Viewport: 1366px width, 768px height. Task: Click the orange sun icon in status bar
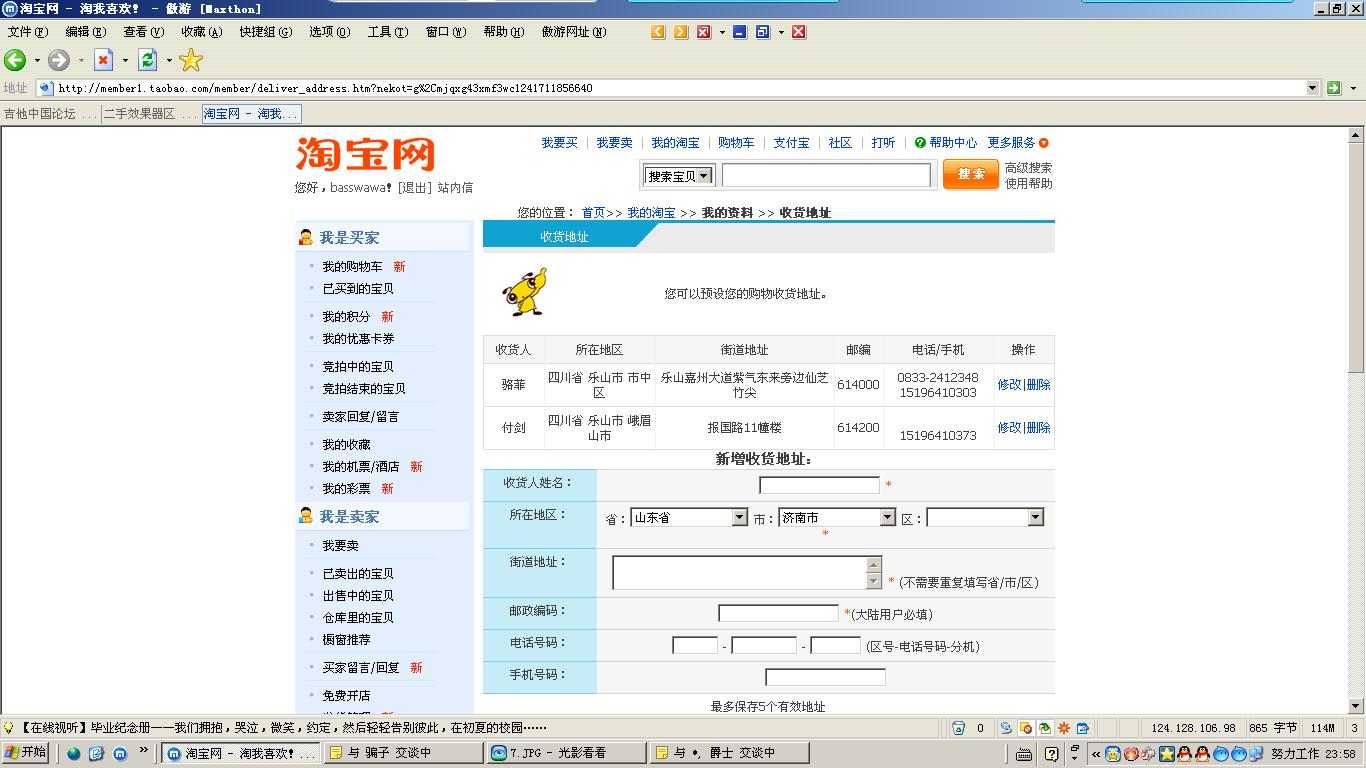click(x=1064, y=728)
